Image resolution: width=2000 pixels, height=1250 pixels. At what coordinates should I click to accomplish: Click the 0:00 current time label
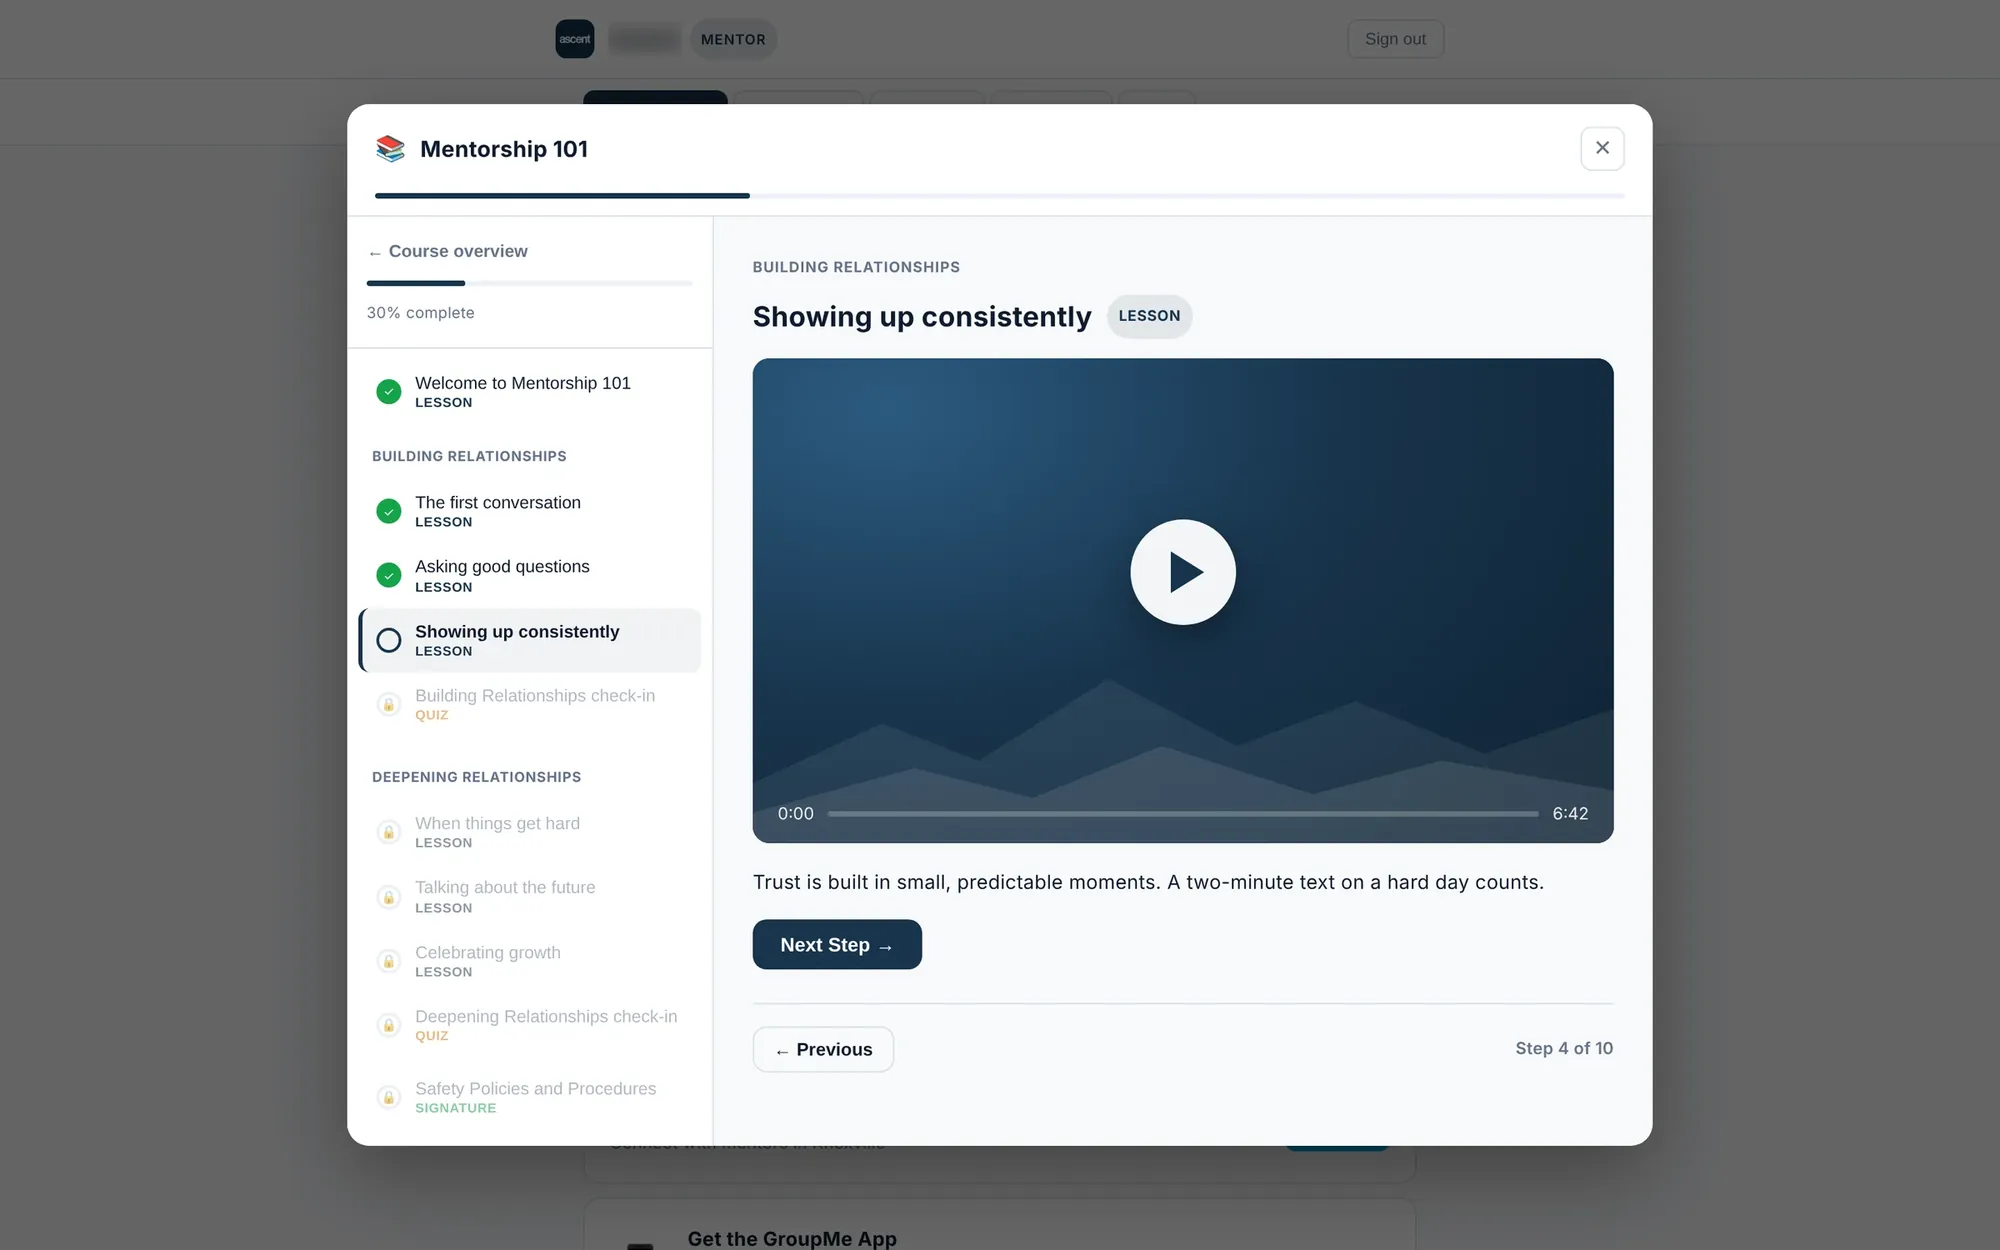pyautogui.click(x=796, y=814)
